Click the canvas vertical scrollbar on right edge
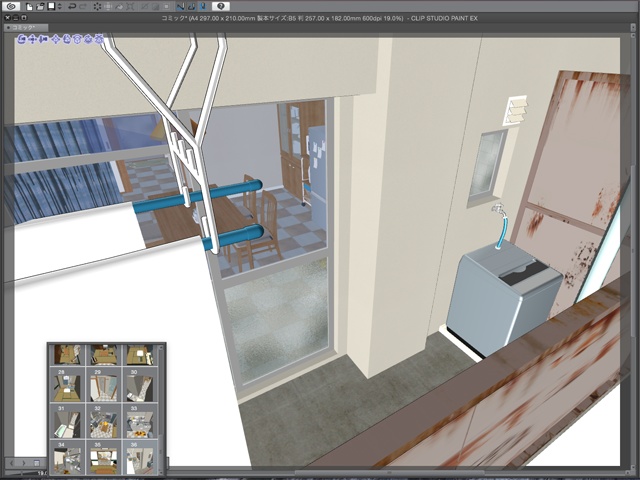The image size is (640, 480). click(633, 249)
